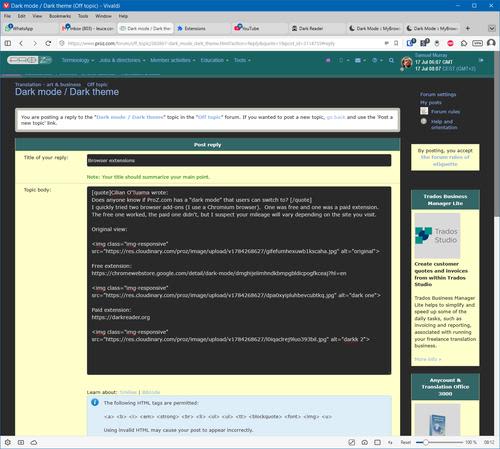Follow the 'go back' link in notice
The width and height of the screenshot is (500, 449).
coord(336,117)
